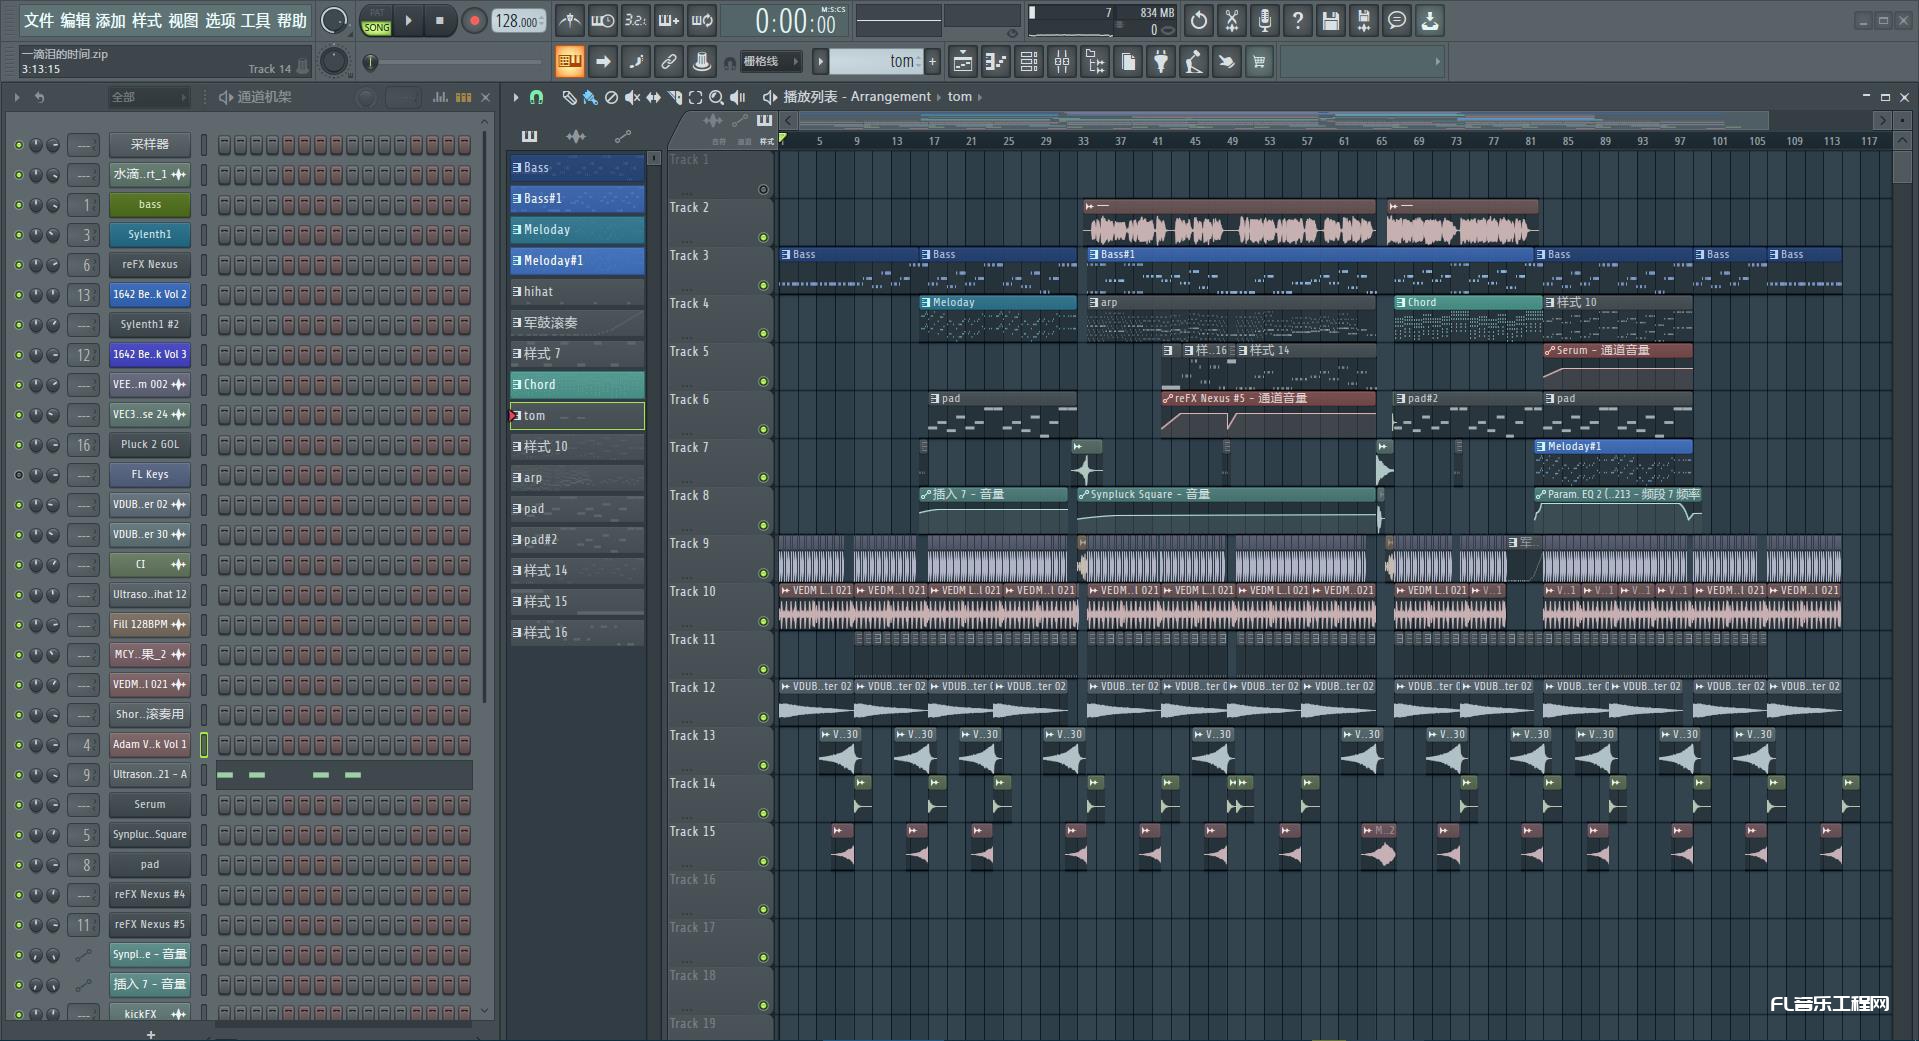1919x1041 pixels.
Task: Stop playback with the stop button
Action: (440, 20)
